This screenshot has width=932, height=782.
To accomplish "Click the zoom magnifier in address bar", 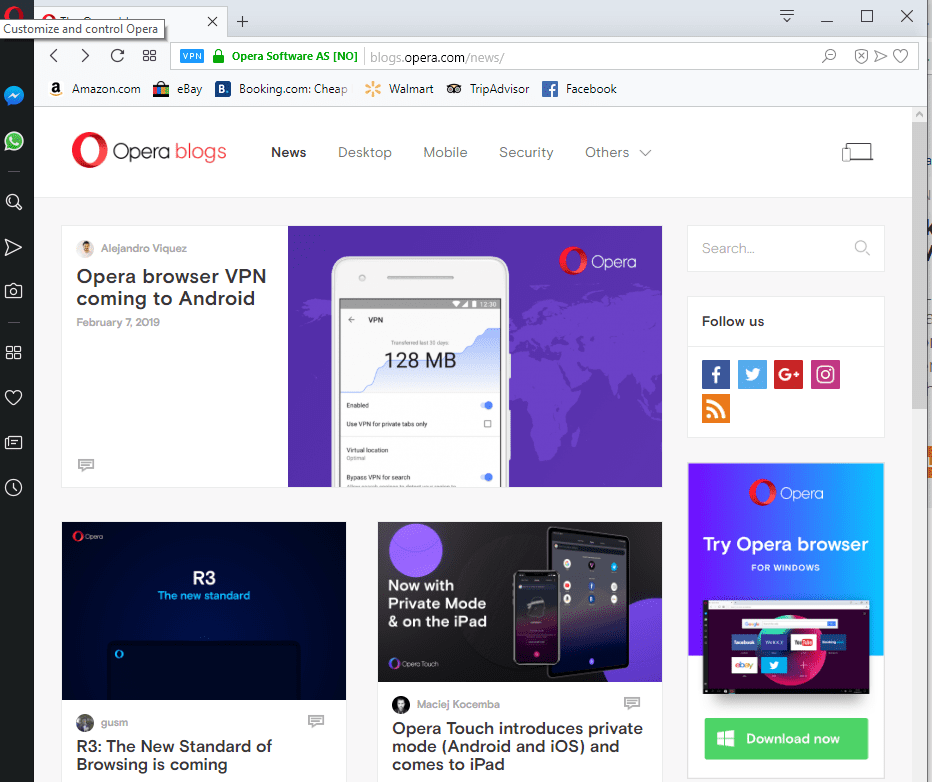I will tap(829, 56).
